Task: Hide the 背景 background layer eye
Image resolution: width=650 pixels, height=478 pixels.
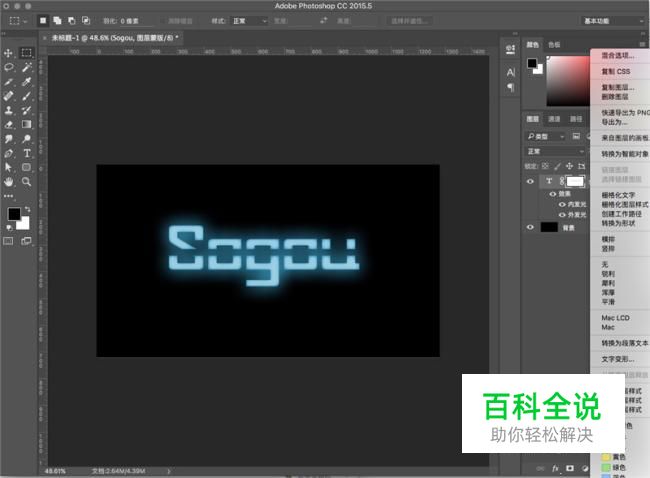Action: coord(530,227)
